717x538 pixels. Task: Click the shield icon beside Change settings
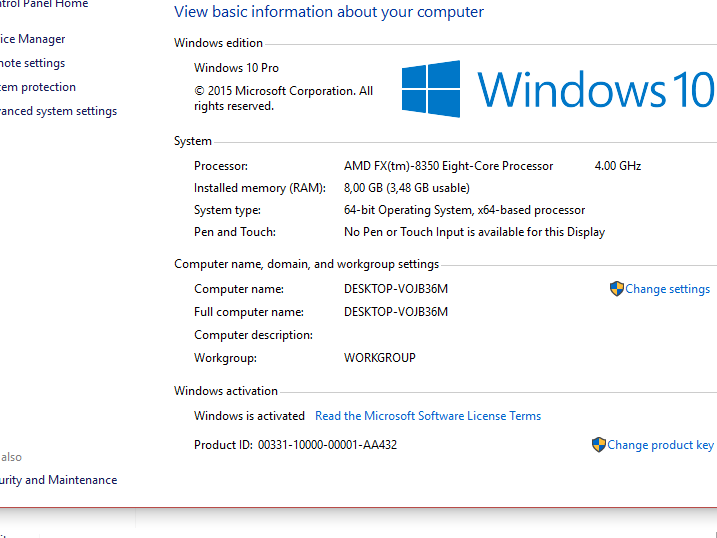point(616,289)
